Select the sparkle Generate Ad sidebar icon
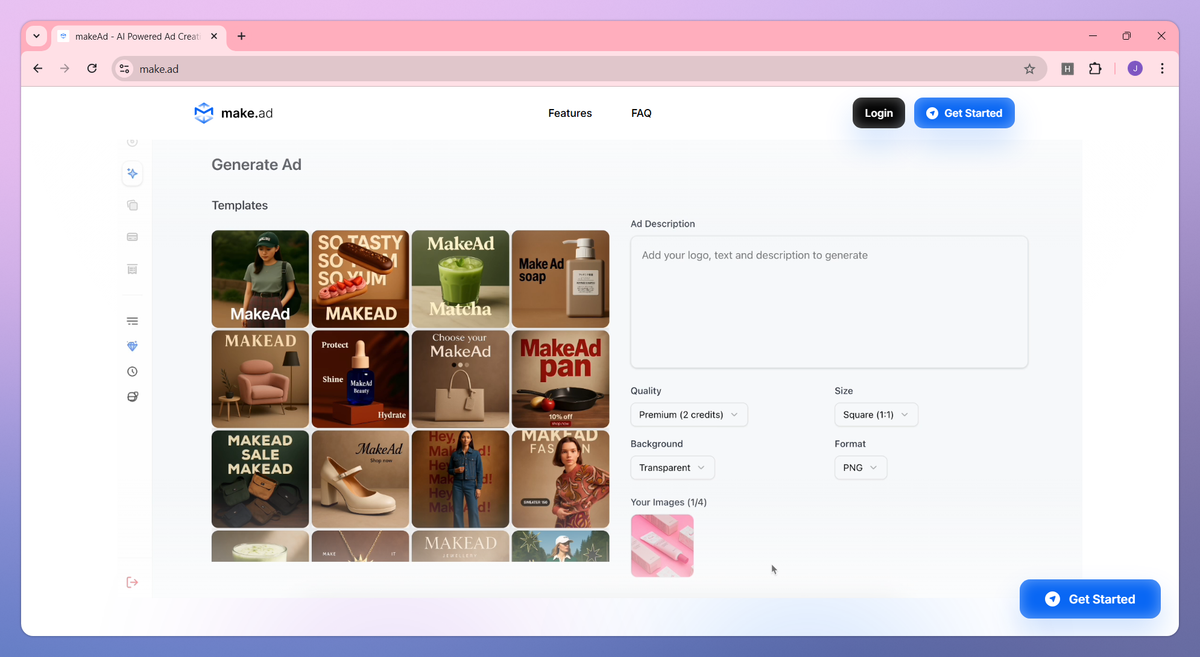Screen dimensions: 1200x657 (132, 174)
